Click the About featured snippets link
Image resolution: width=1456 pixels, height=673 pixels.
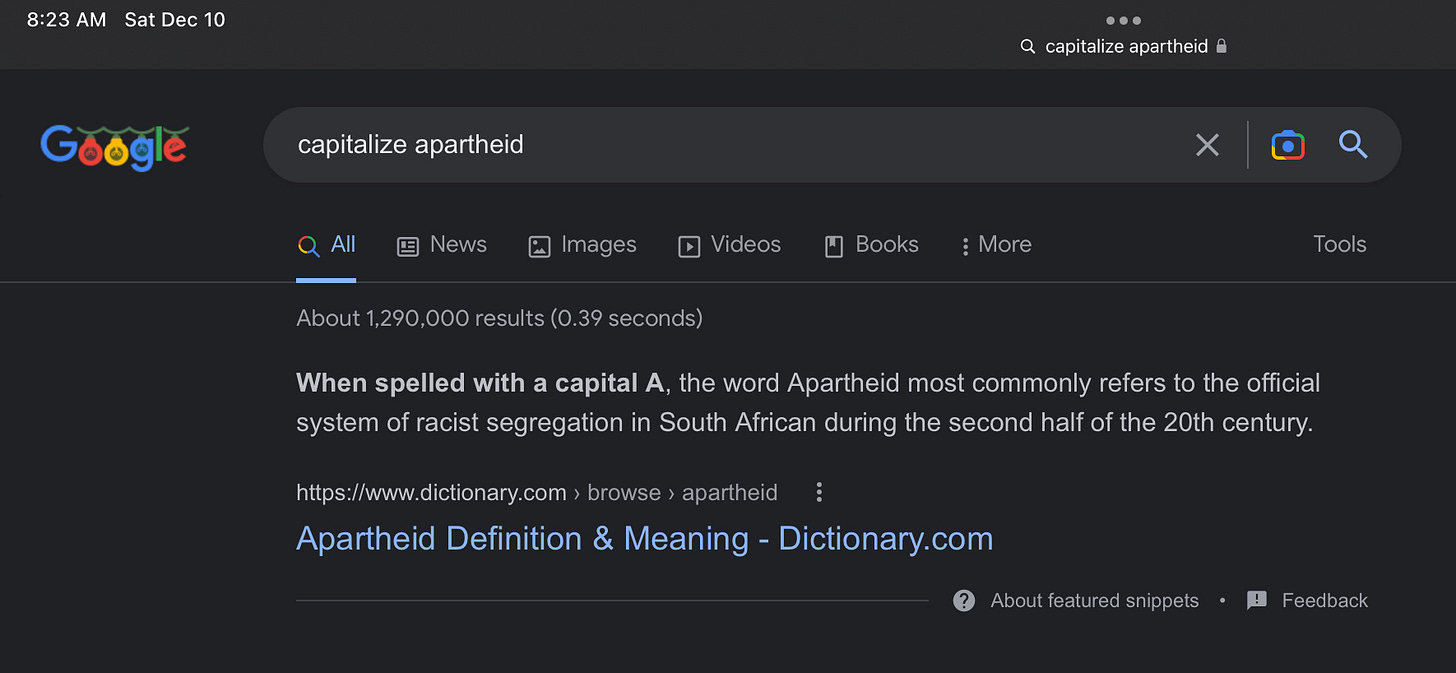coord(1095,600)
